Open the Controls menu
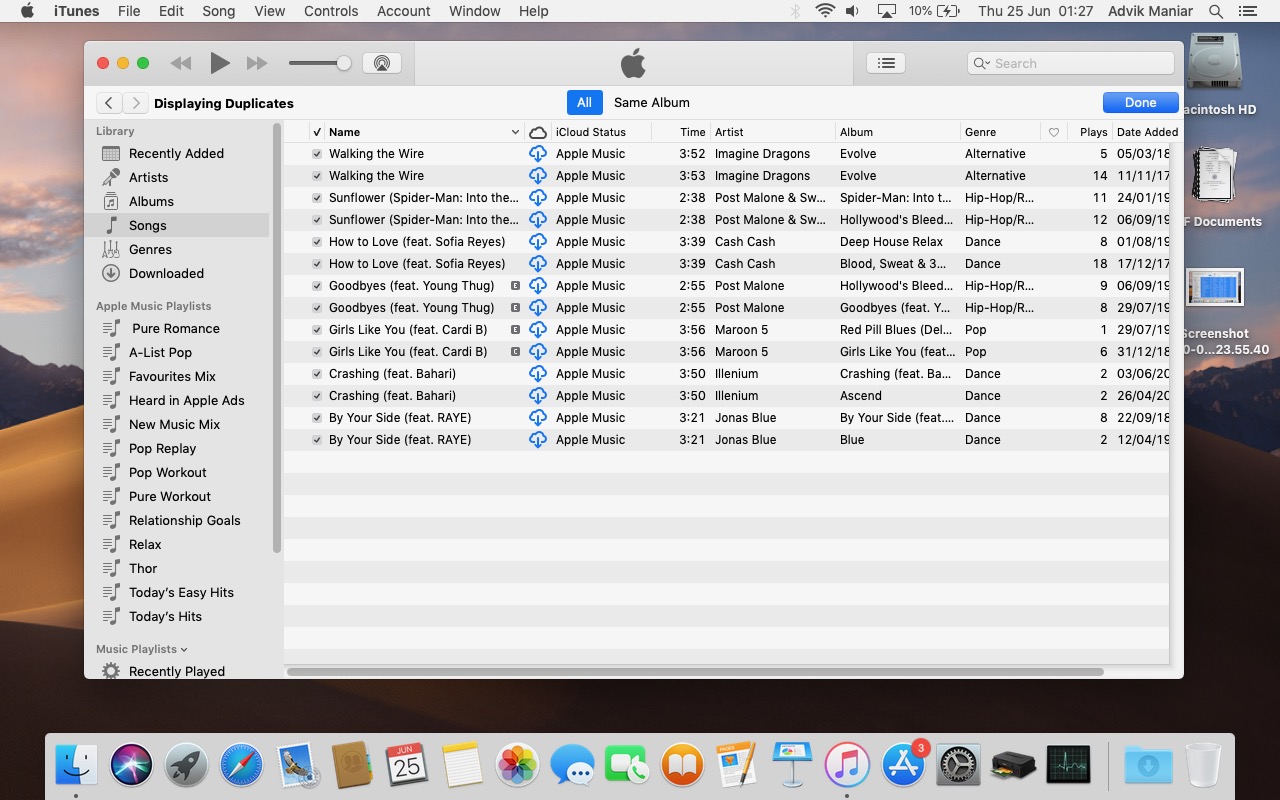The height and width of the screenshot is (800, 1280). pyautogui.click(x=331, y=11)
